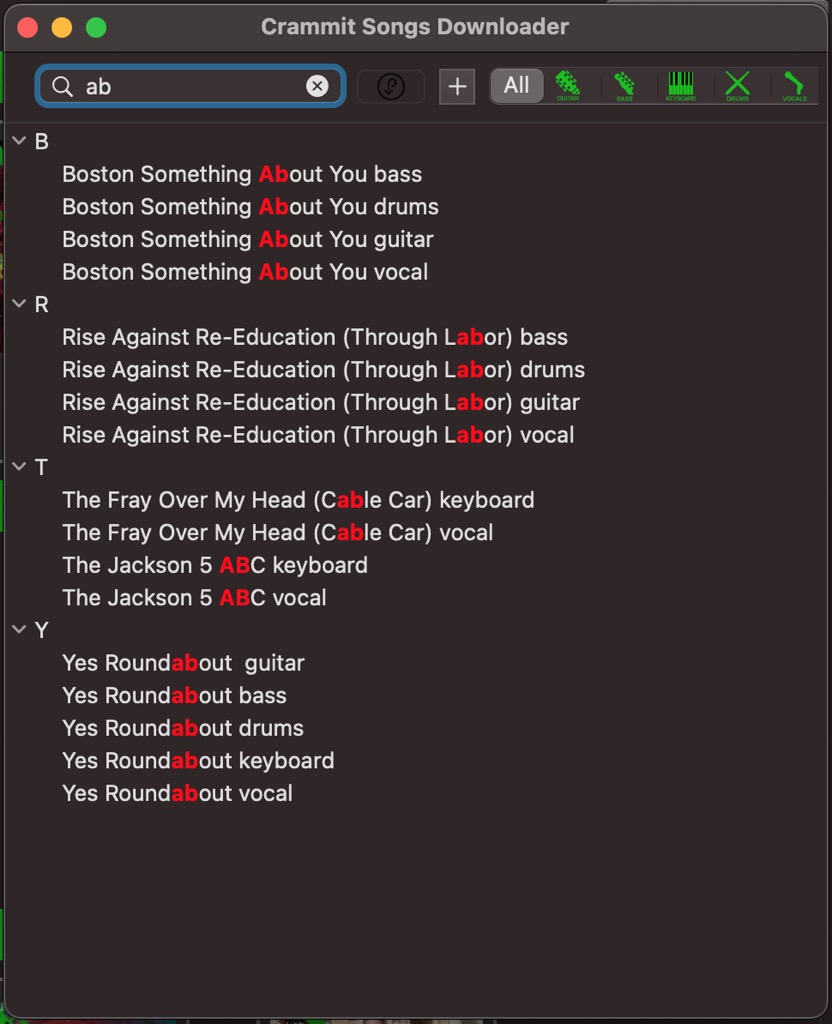This screenshot has height=1024, width=832.
Task: Filter songs by the Keyboard icon
Action: (681, 85)
